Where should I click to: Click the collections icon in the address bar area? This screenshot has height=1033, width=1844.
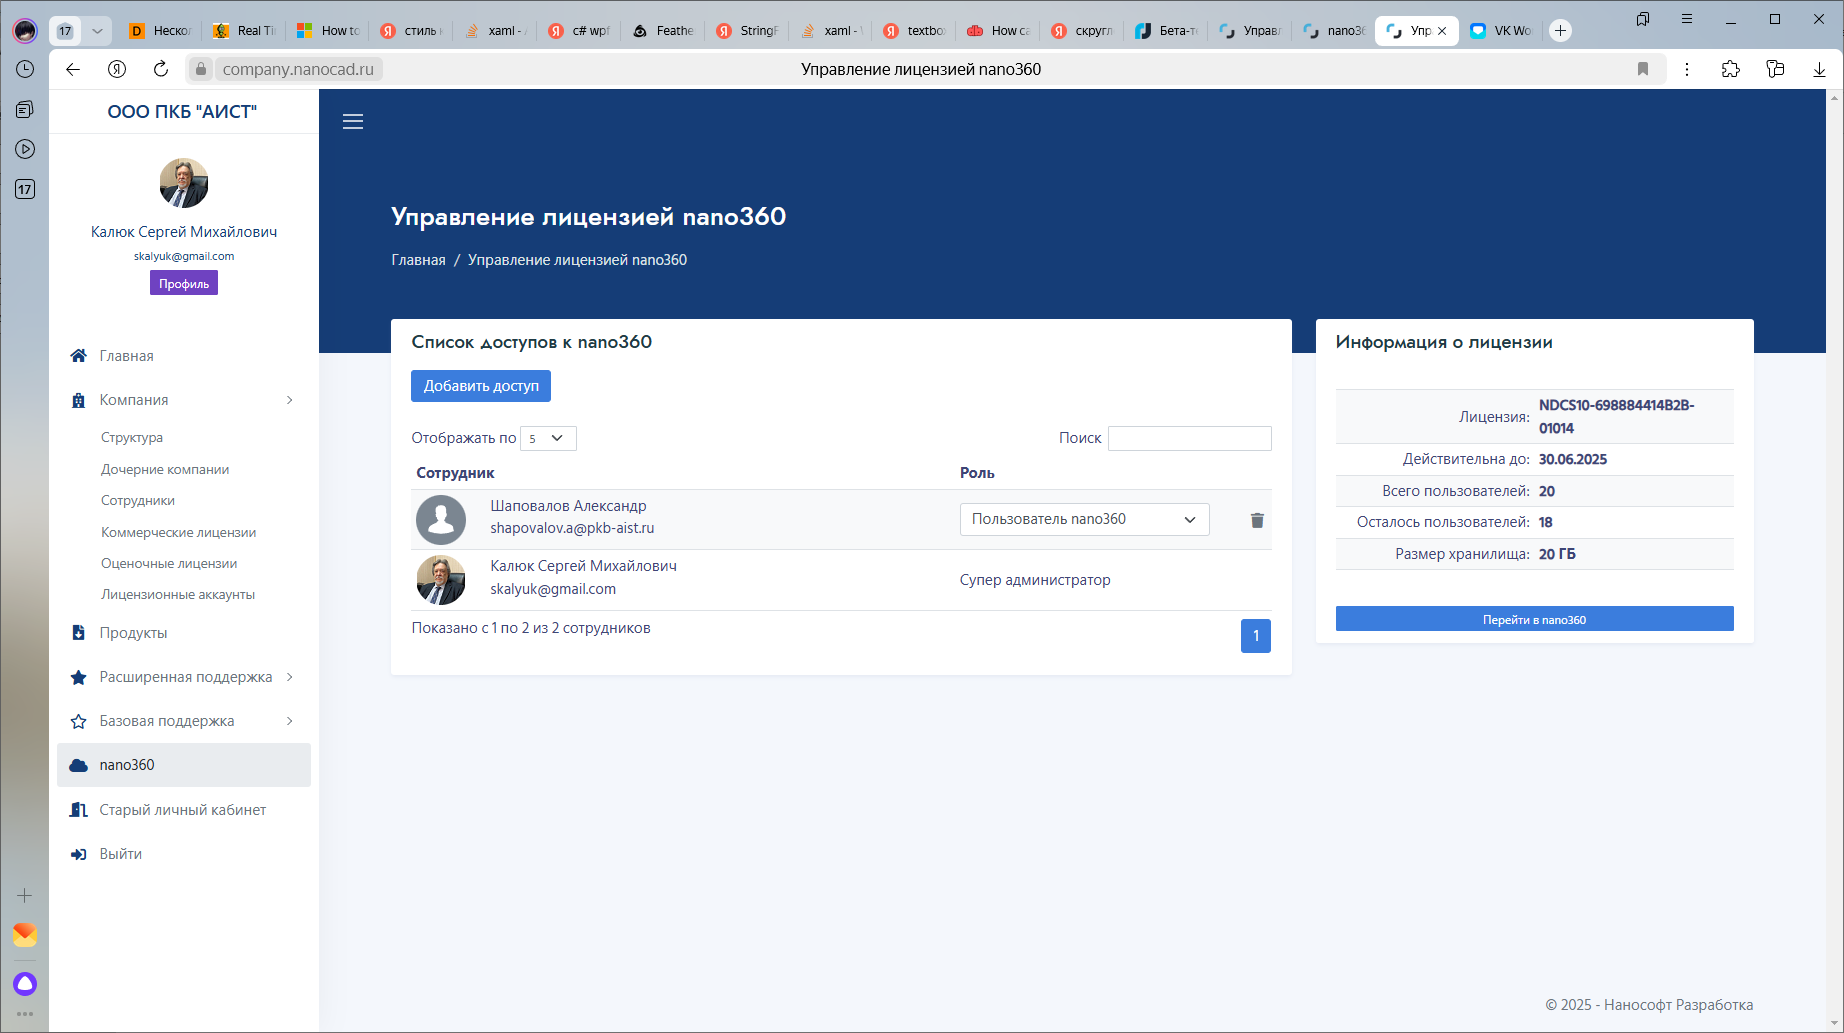tap(1775, 69)
